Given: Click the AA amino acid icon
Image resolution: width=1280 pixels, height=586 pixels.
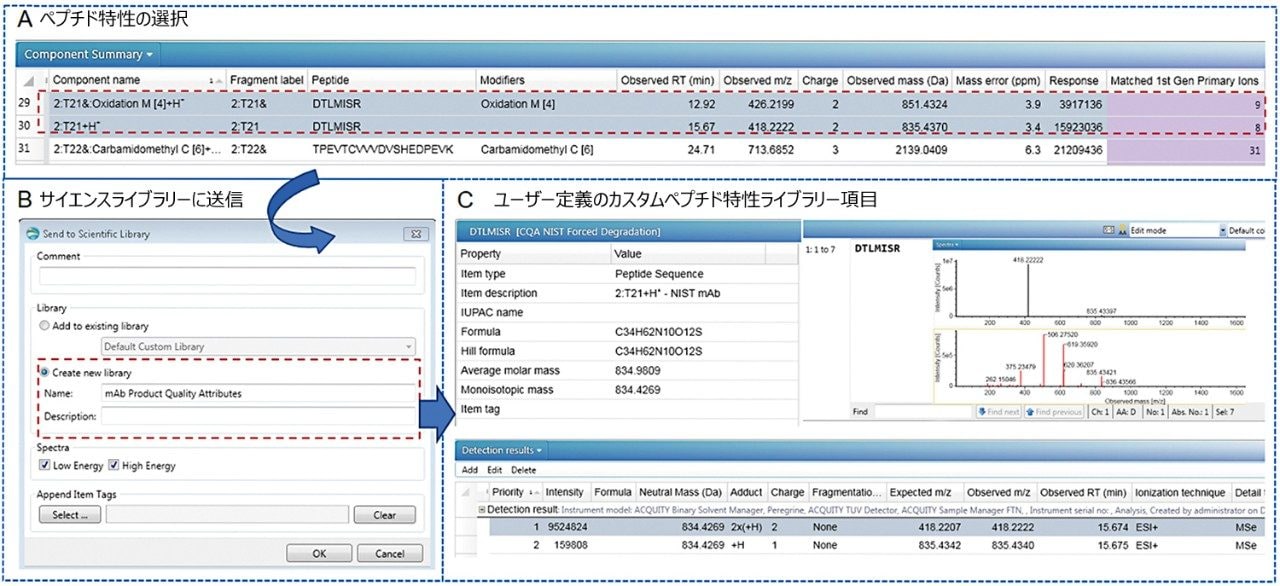Looking at the screenshot, I should tap(1121, 230).
